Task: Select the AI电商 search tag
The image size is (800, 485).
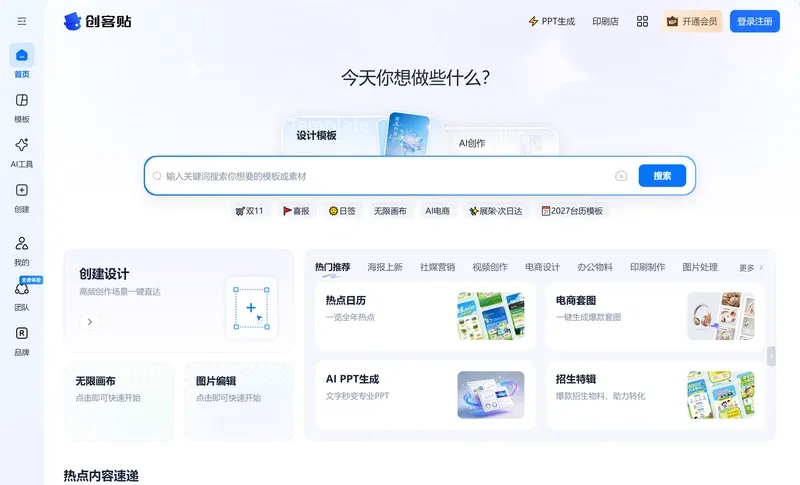Action: point(437,211)
